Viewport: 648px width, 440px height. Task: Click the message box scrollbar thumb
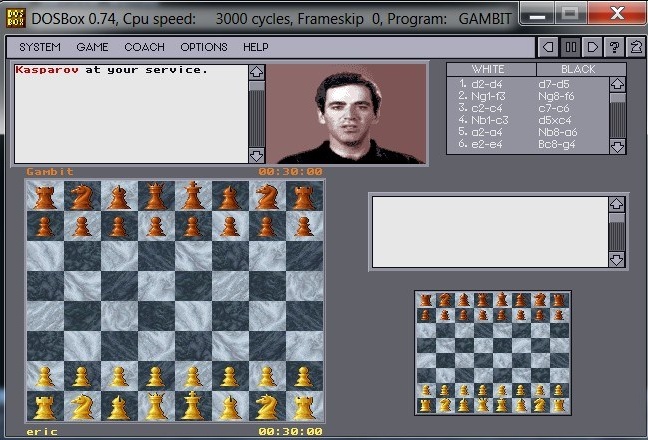(256, 86)
